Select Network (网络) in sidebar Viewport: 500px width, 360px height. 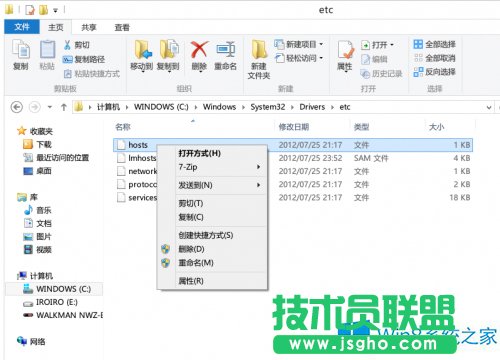[x=31, y=341]
